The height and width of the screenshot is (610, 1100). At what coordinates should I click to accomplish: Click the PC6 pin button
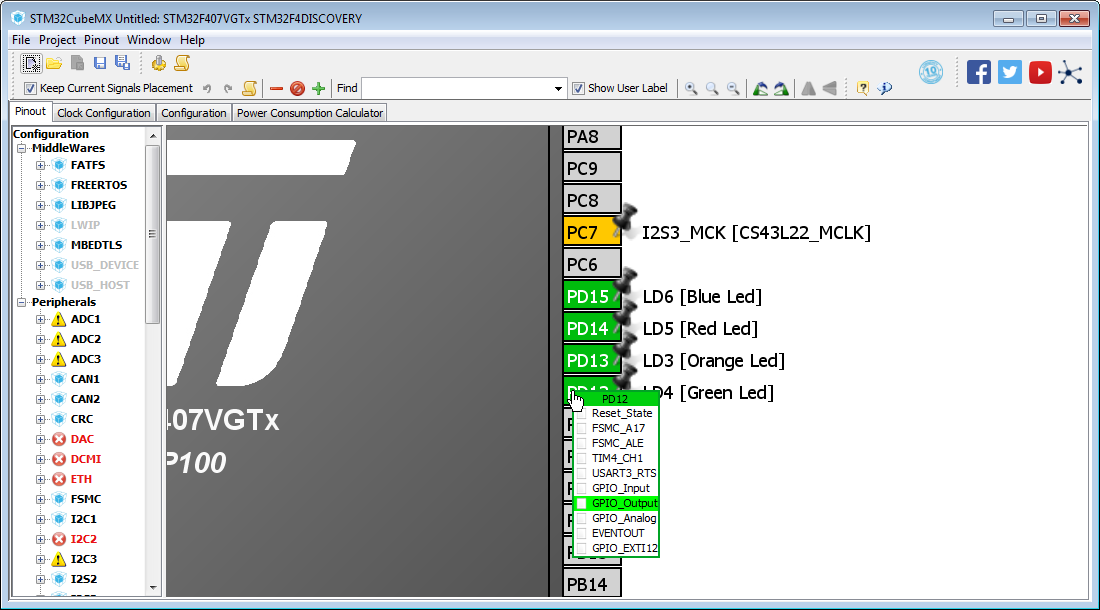[592, 264]
